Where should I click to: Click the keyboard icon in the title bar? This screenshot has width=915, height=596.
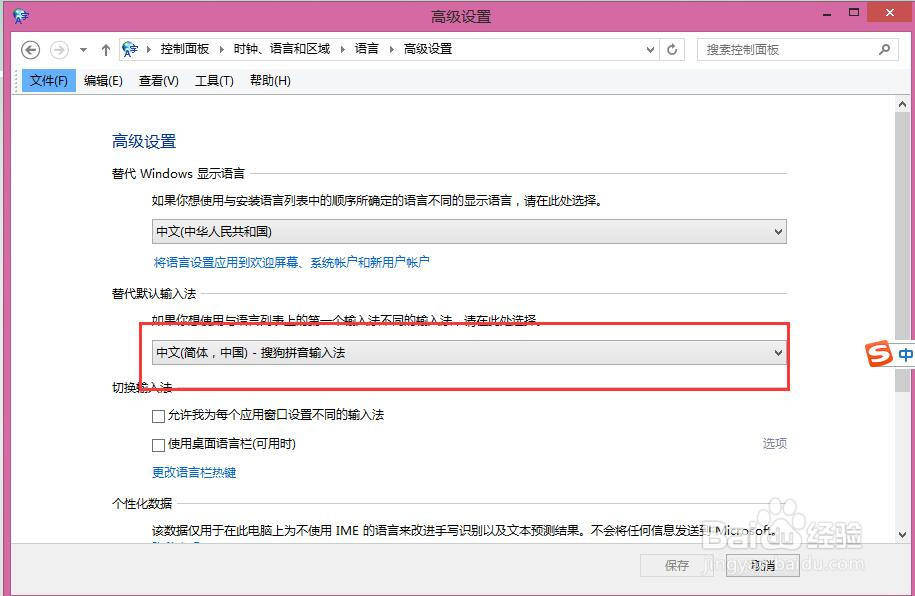(x=22, y=15)
